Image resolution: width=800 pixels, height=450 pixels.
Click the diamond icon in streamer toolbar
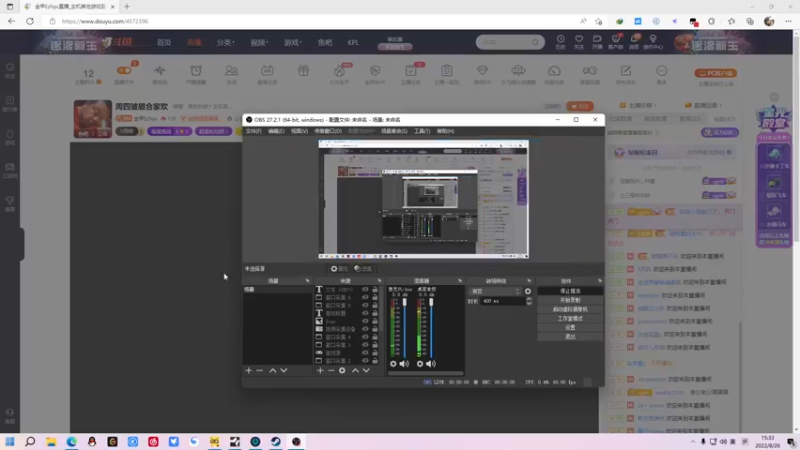[x=482, y=71]
